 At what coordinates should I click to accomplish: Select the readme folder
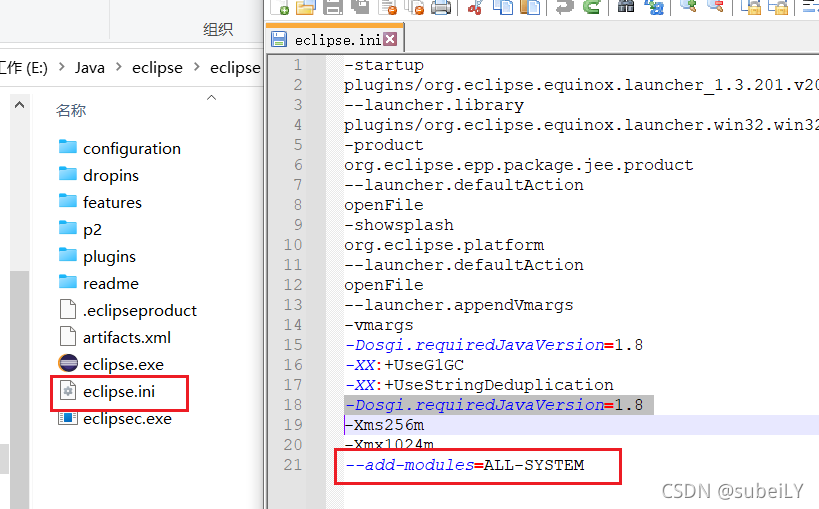click(x=111, y=283)
